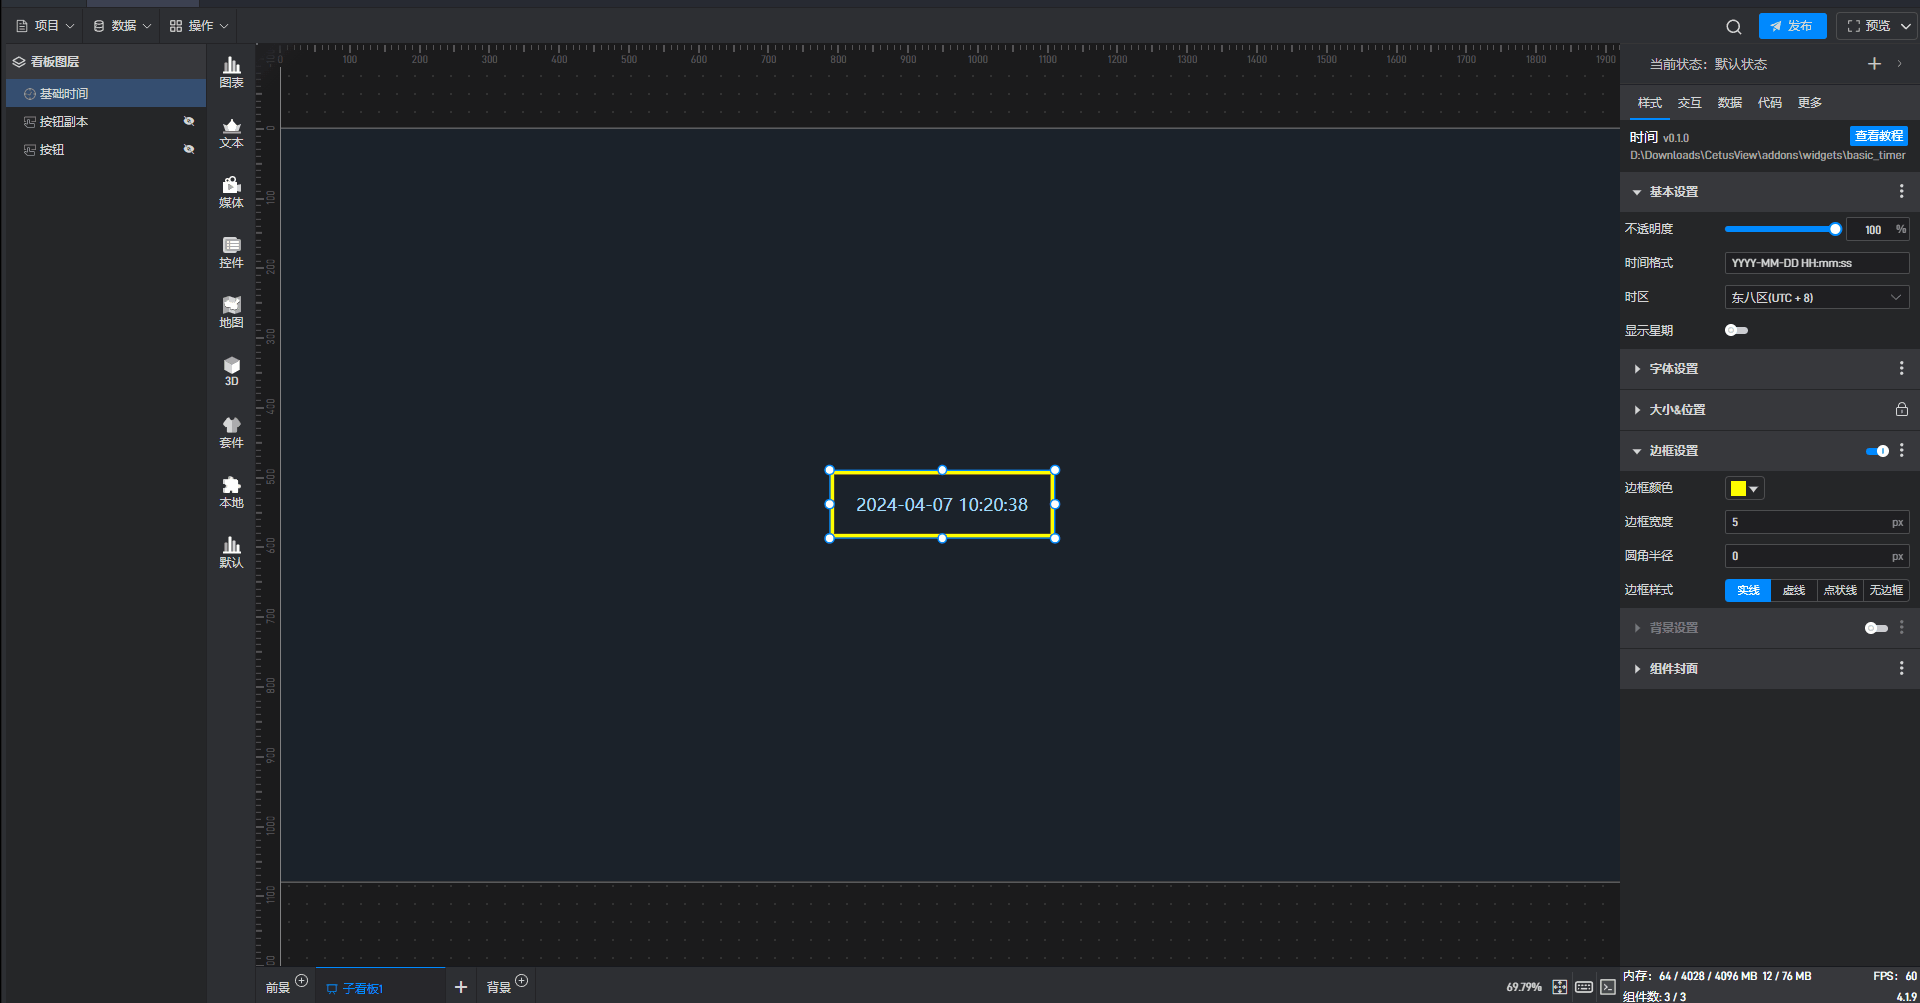
Task: Open more options for 基本设置 section
Action: [x=1901, y=191]
